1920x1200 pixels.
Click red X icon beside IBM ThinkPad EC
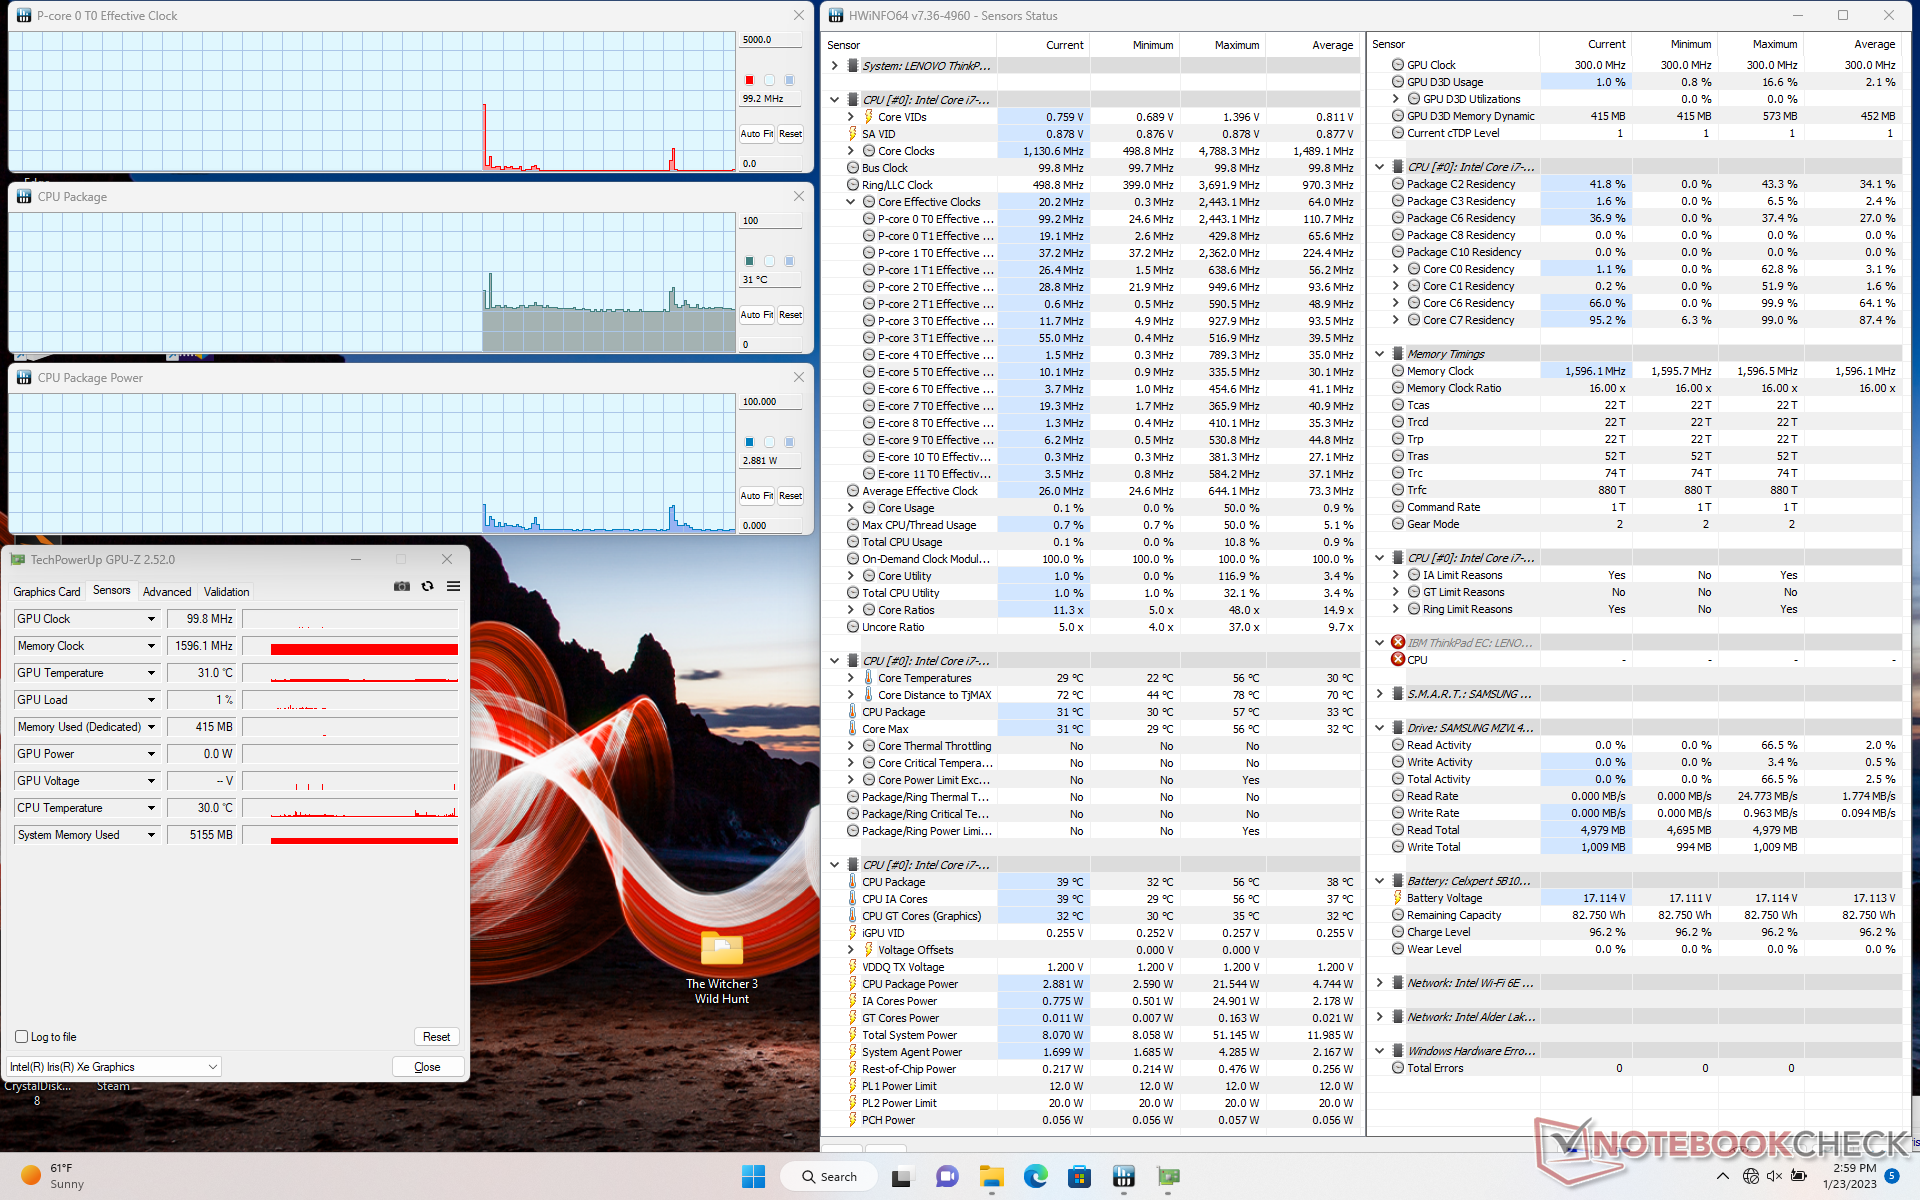tap(1398, 643)
